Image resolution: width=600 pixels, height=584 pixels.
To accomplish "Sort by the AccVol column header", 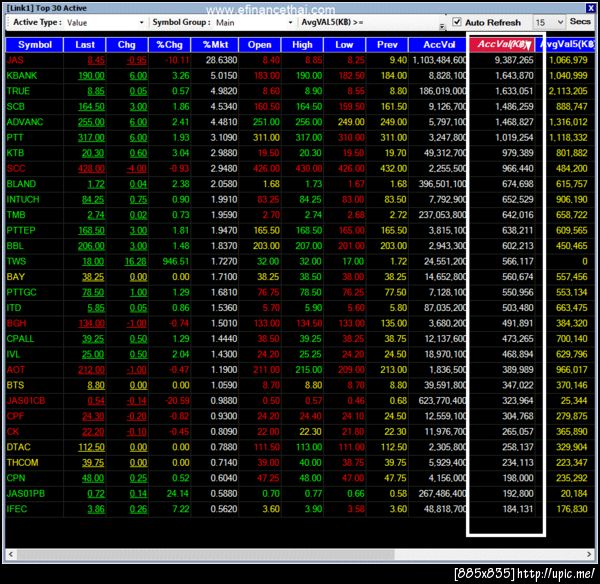I will [x=439, y=45].
